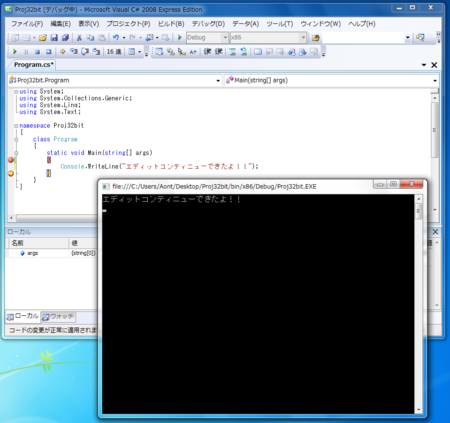Click the Undo arrow icon

point(116,38)
